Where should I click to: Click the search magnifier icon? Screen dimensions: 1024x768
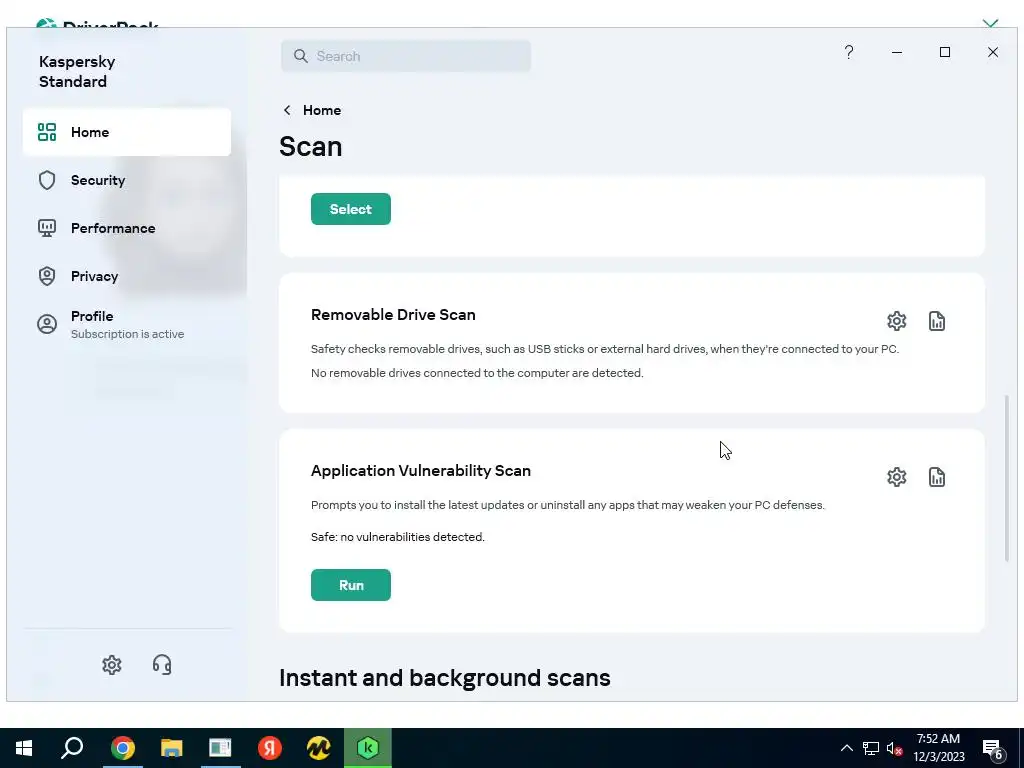pyautogui.click(x=300, y=56)
